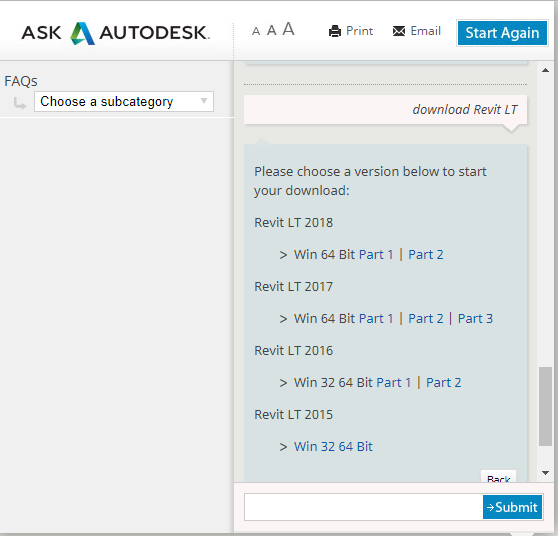Download Revit LT 2017 Part 2
This screenshot has height=536, width=558.
point(426,319)
